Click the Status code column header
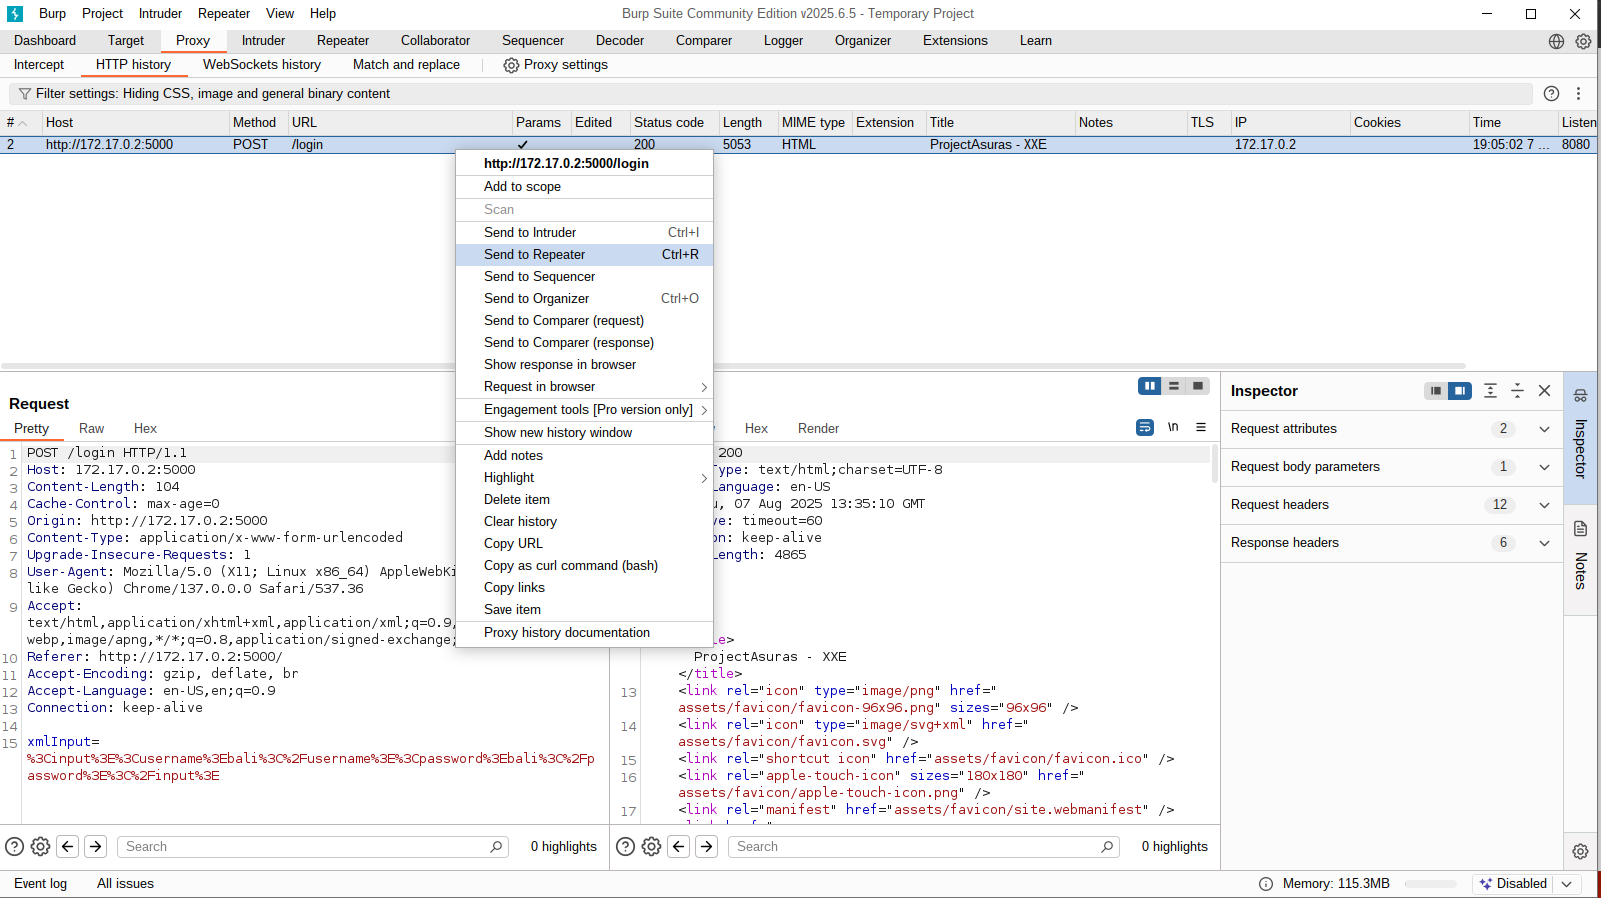This screenshot has height=898, width=1601. pyautogui.click(x=673, y=123)
